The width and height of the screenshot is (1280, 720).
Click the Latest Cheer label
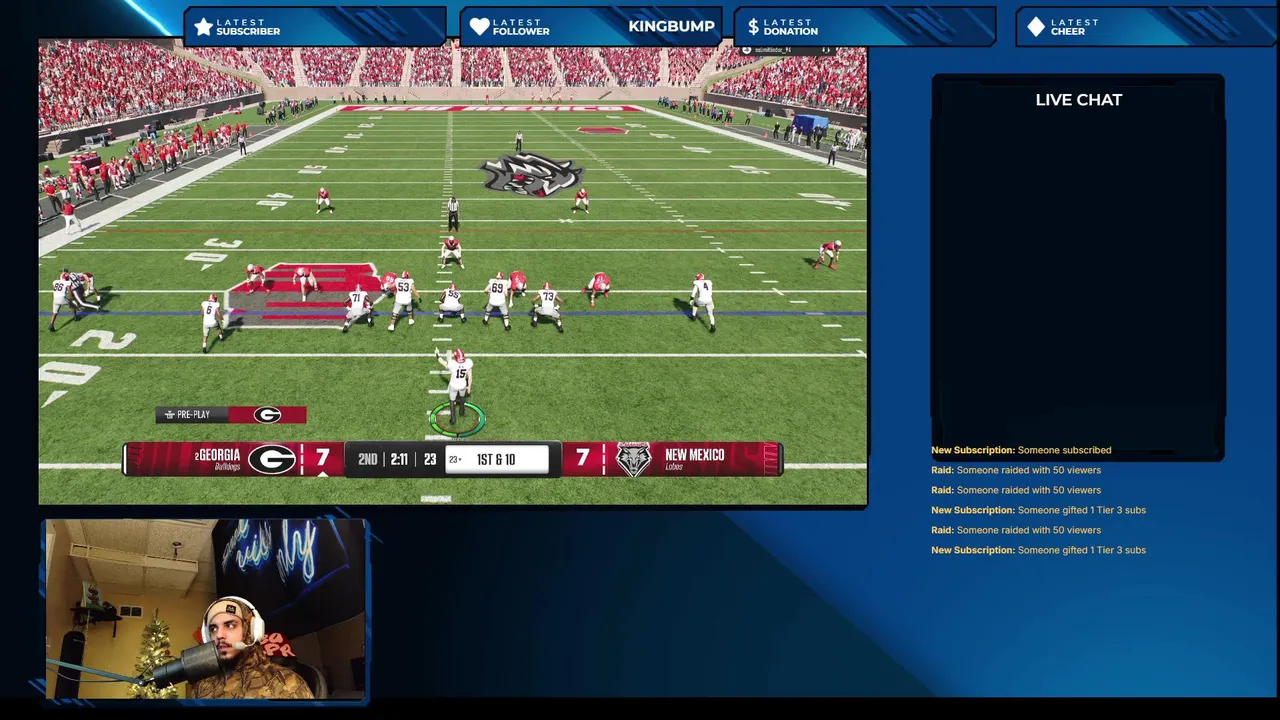(1075, 27)
